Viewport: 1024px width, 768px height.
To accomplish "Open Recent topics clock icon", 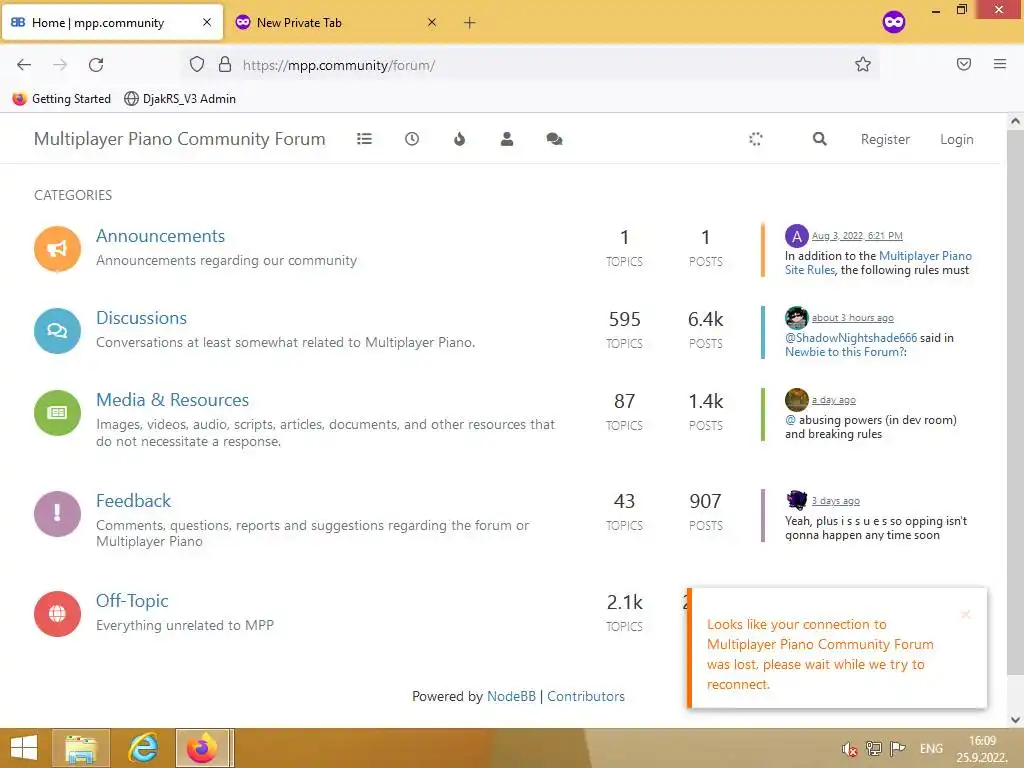I will point(411,139).
